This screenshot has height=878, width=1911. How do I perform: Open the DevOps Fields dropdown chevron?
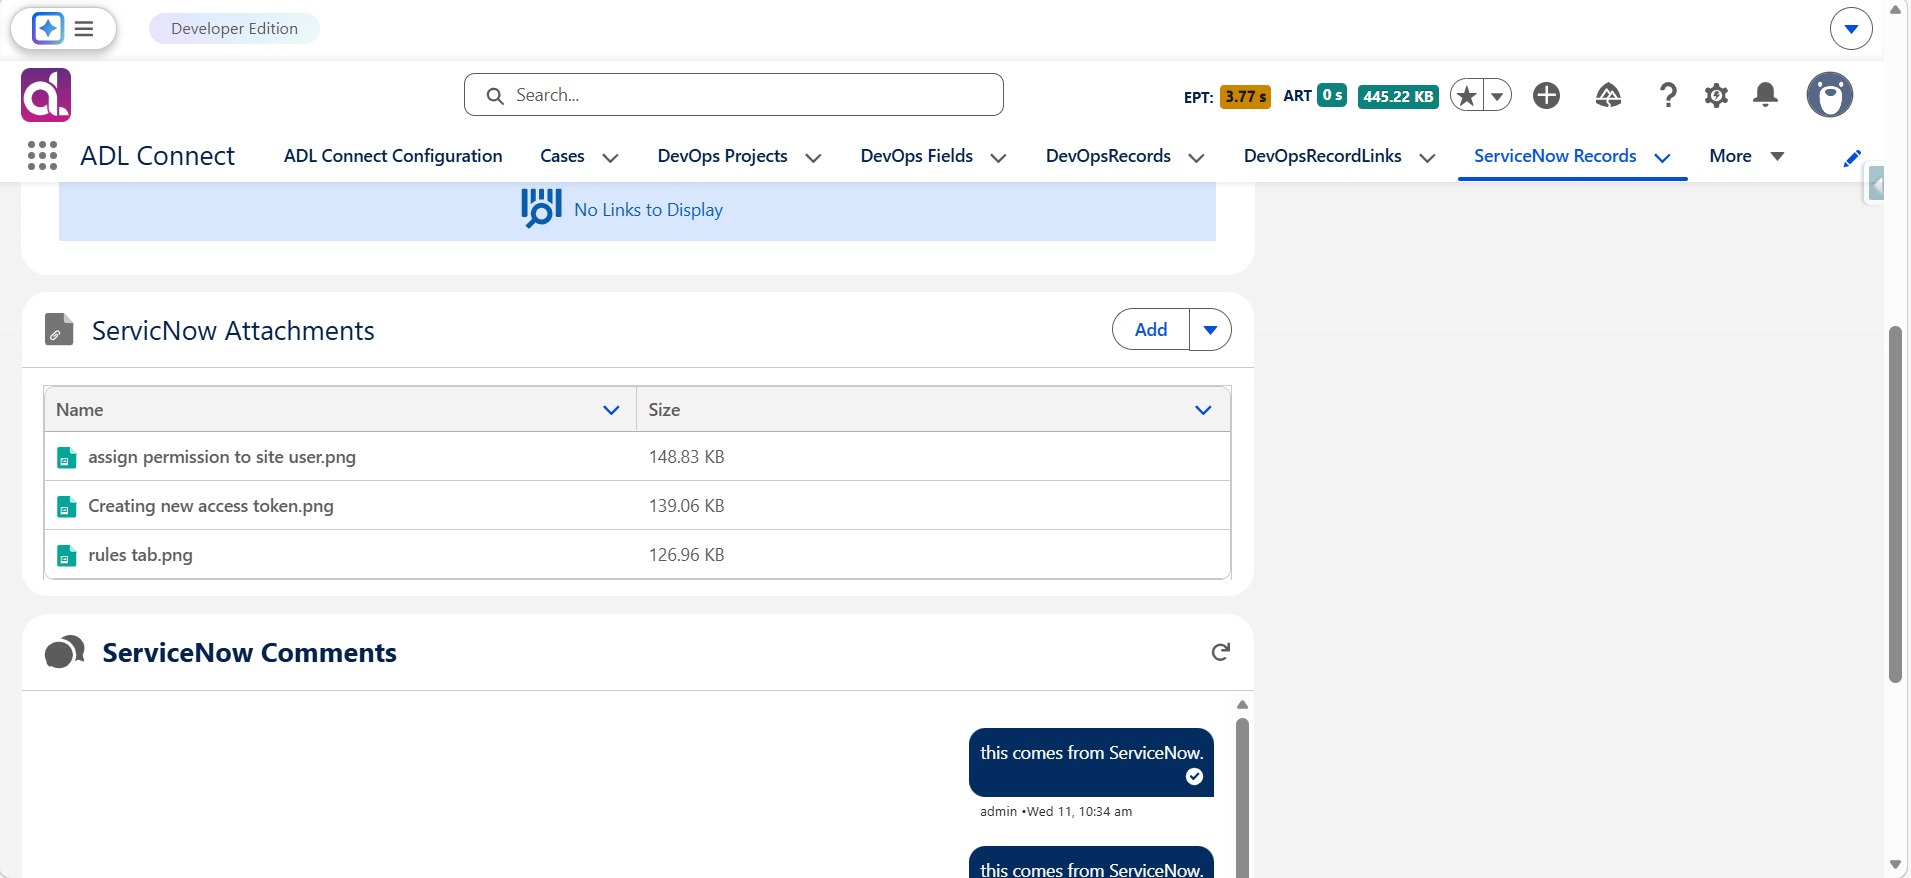pos(998,158)
